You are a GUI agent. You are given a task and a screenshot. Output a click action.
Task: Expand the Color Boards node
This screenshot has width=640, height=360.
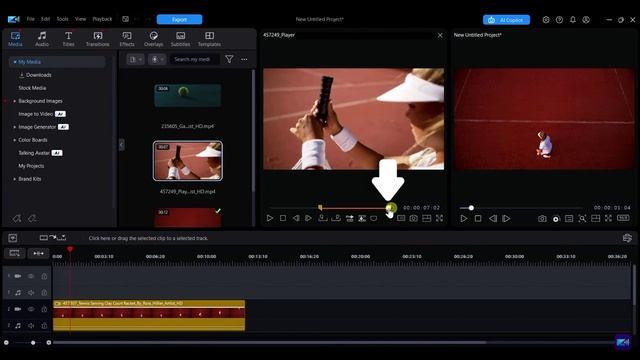point(15,140)
